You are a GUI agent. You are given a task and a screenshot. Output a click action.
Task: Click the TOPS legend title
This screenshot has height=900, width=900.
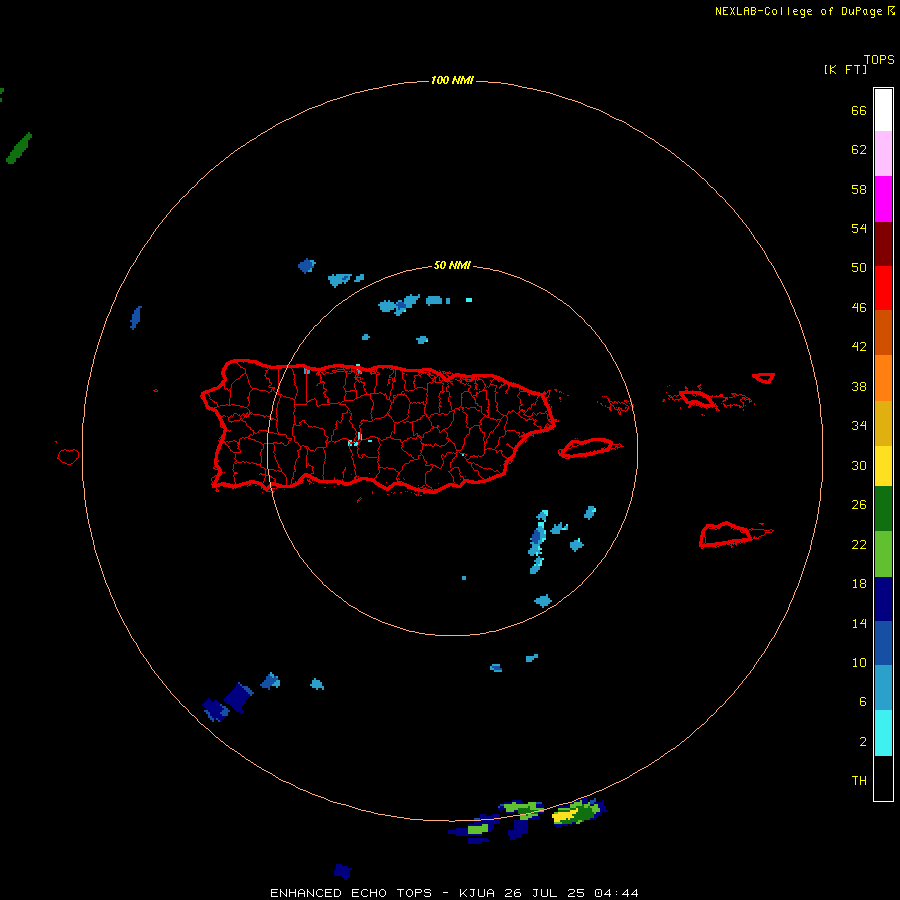879,59
